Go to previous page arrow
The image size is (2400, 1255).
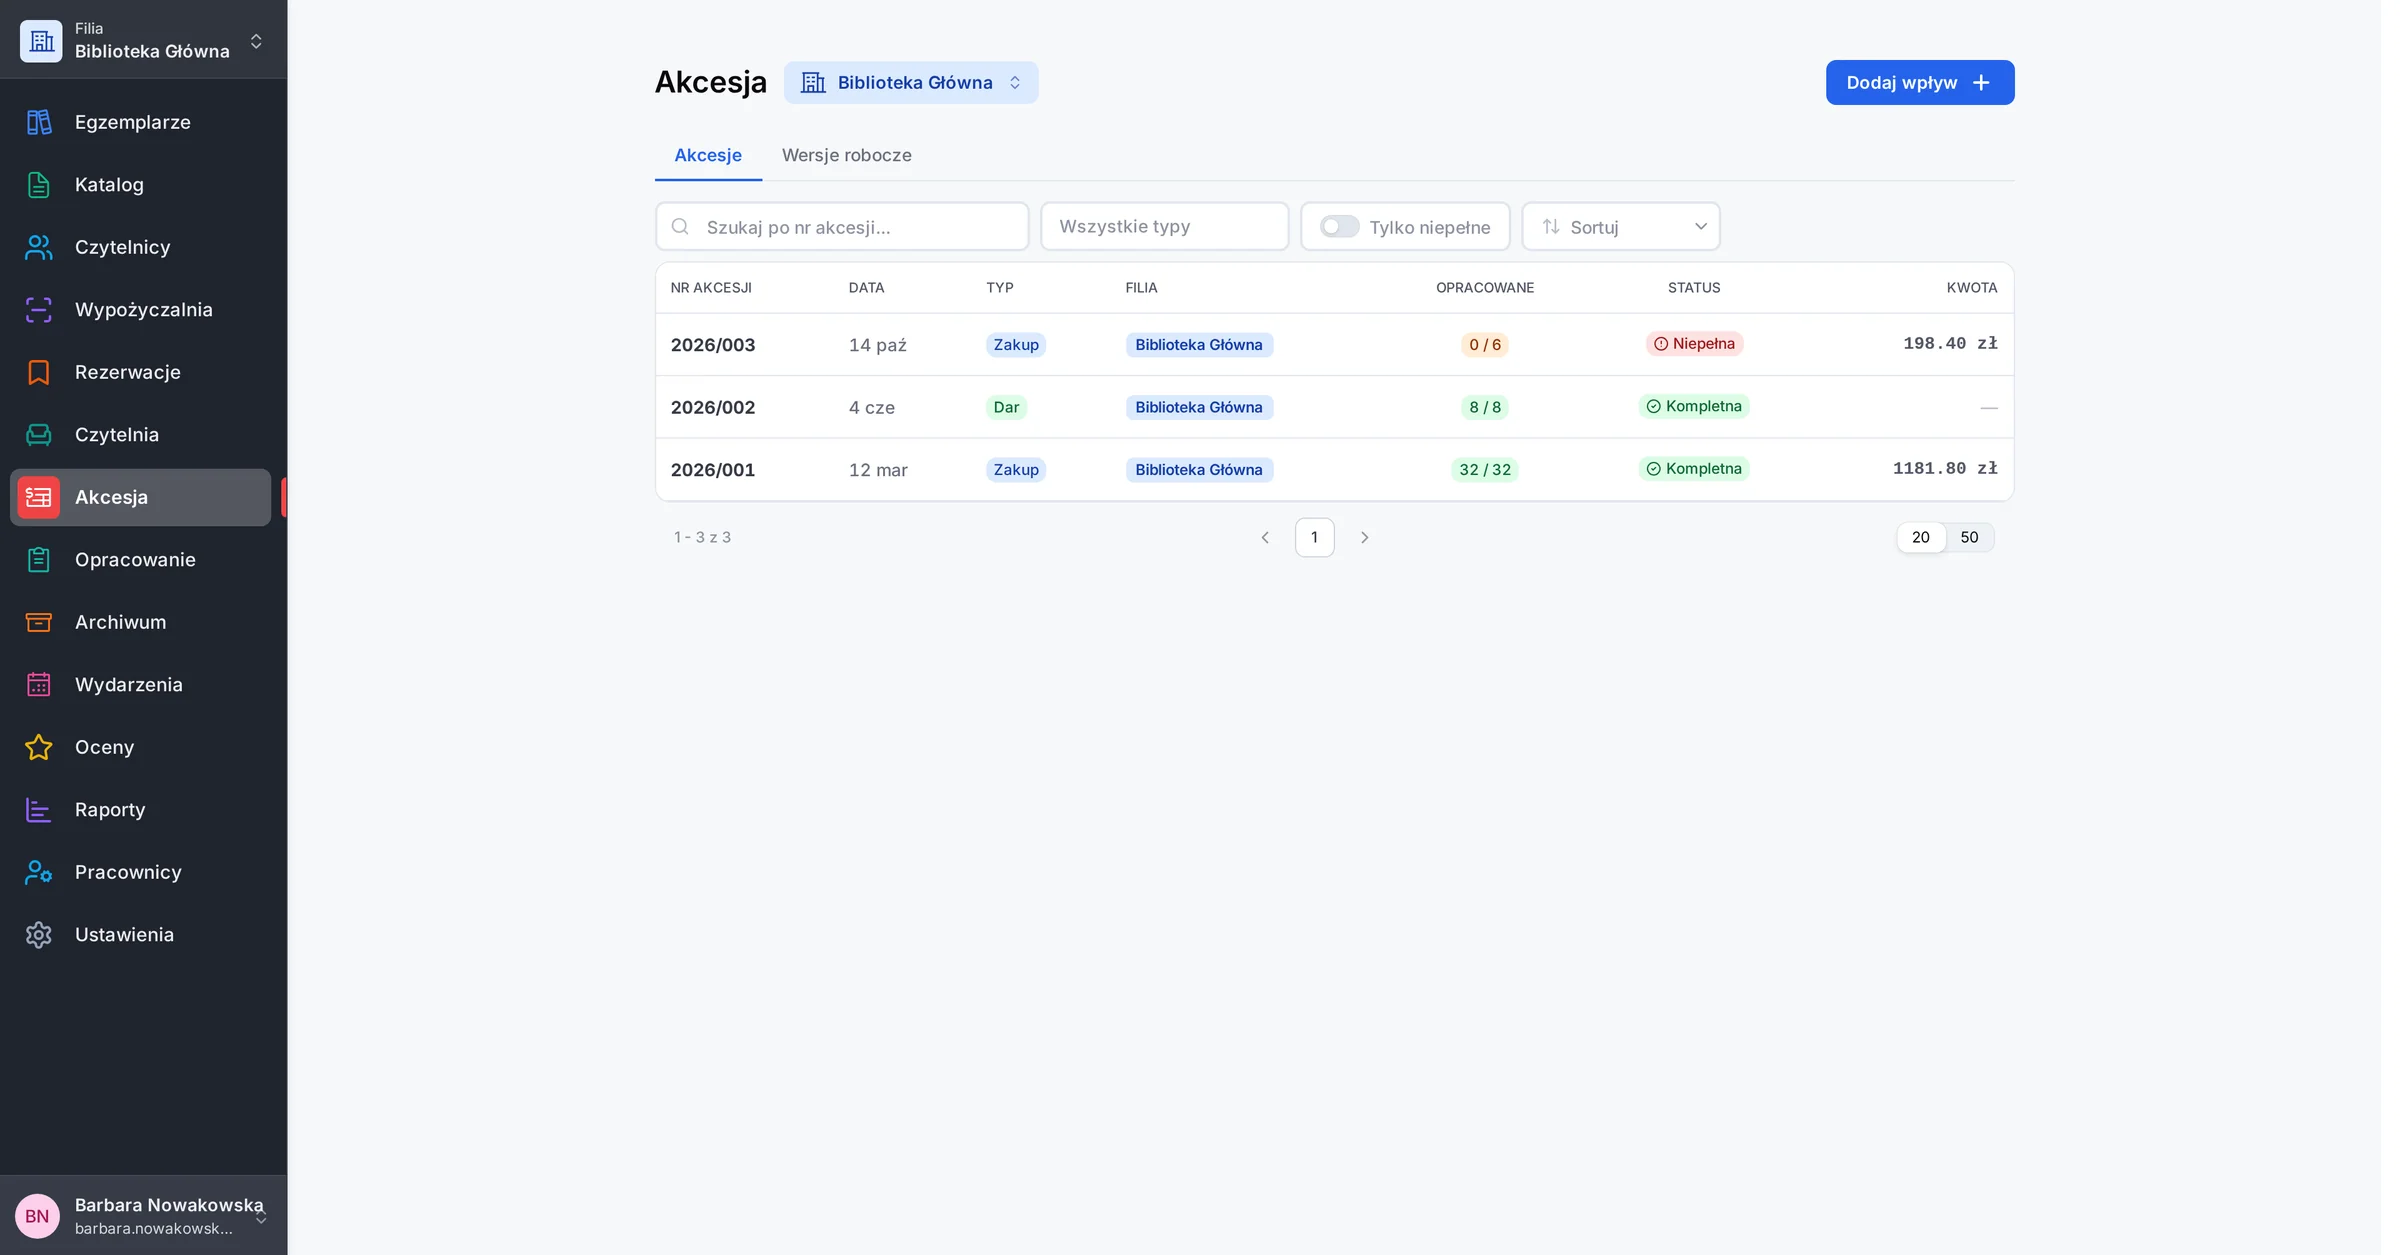tap(1265, 537)
